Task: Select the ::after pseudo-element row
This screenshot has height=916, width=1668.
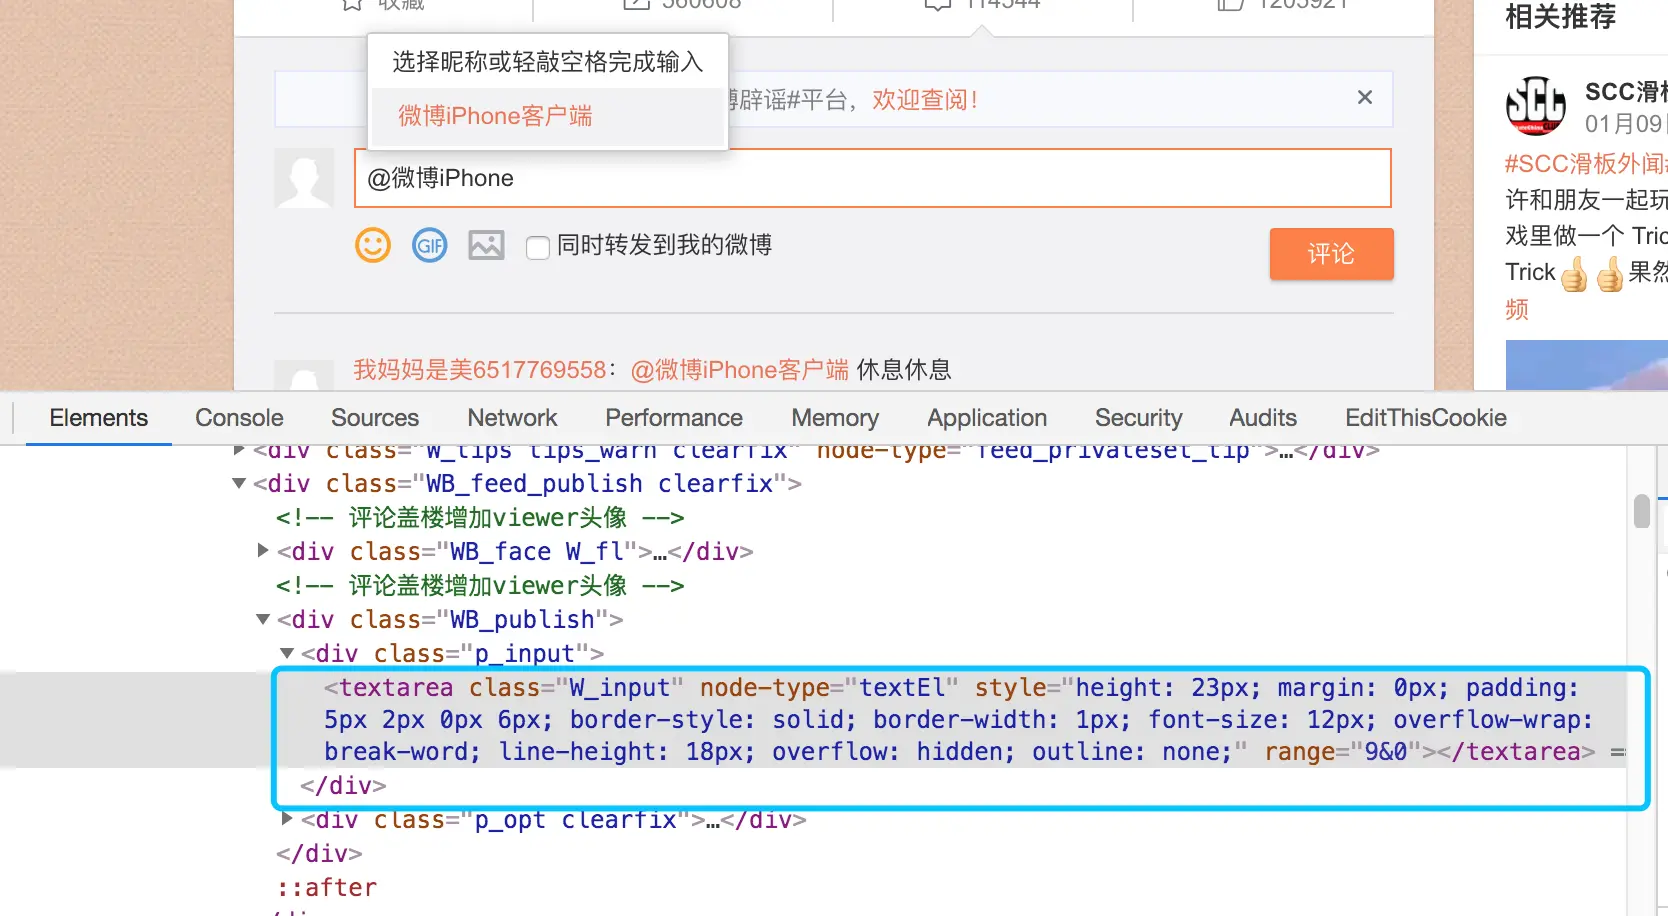Action: [327, 888]
